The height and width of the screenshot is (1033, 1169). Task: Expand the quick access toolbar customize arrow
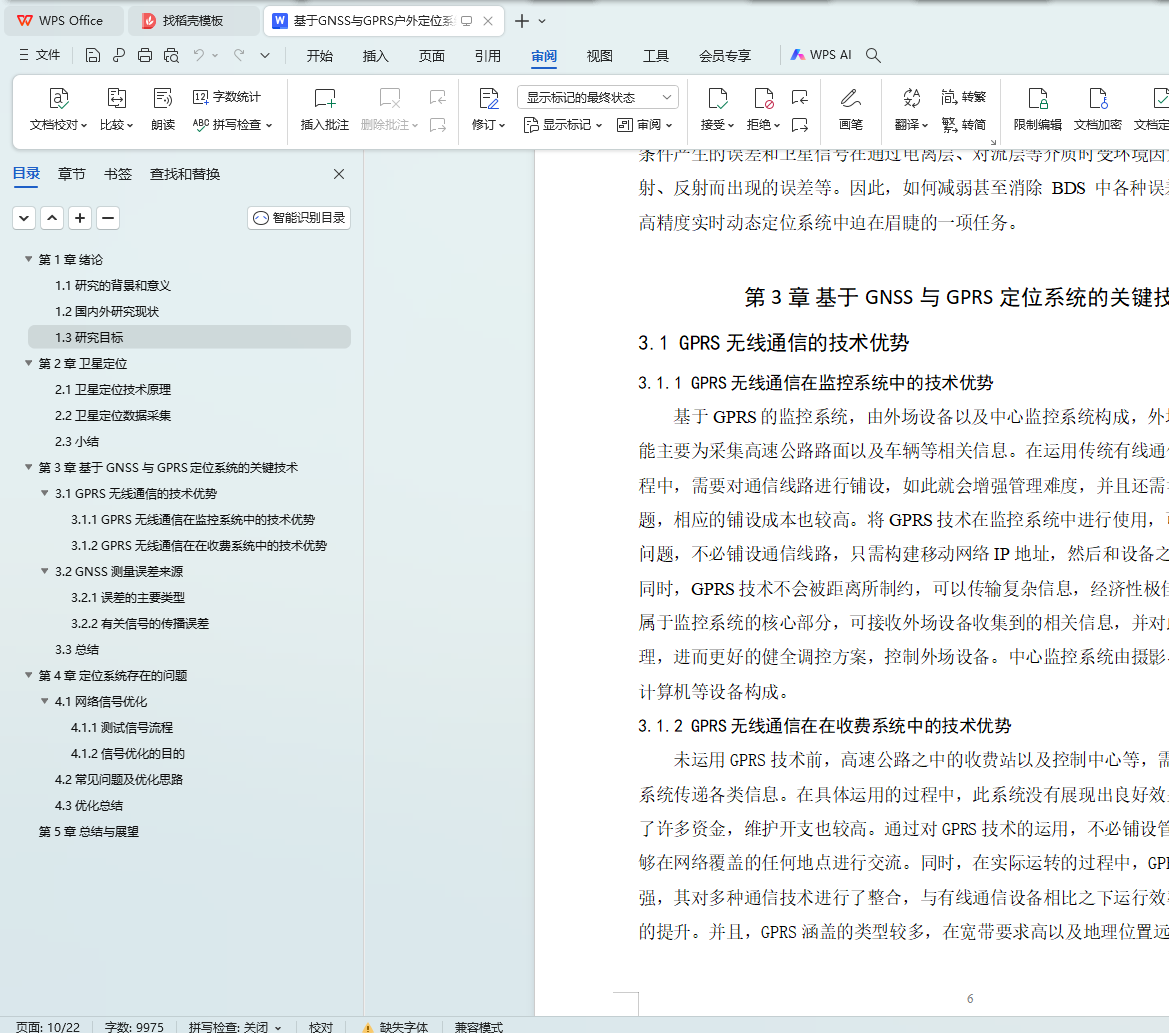point(265,55)
